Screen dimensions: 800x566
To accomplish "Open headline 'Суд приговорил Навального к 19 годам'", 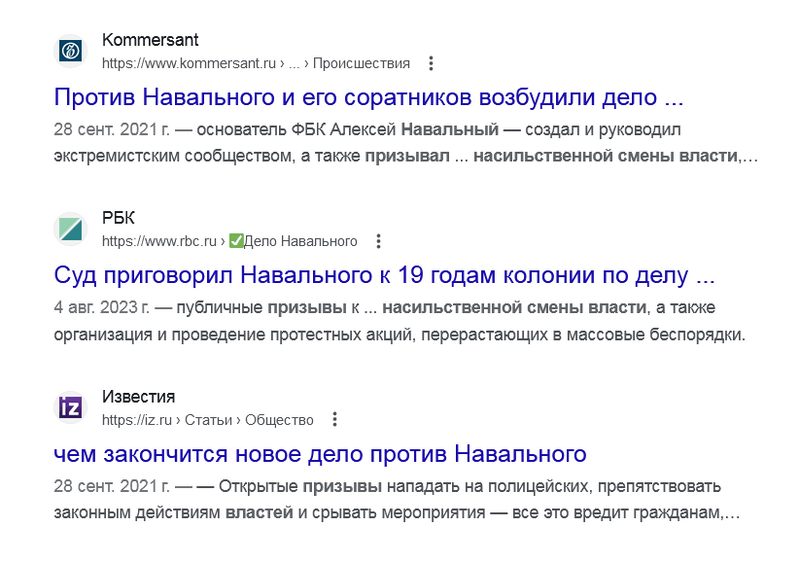I will pyautogui.click(x=384, y=276).
